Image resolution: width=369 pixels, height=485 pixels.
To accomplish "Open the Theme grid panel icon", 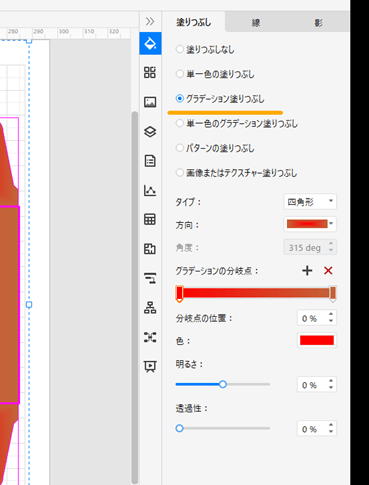I will [150, 72].
